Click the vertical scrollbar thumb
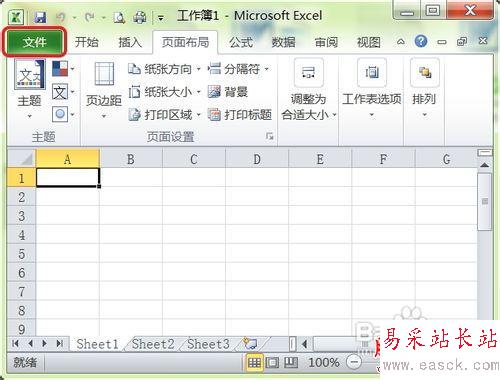Screen dimensions: 500x380 485,201
